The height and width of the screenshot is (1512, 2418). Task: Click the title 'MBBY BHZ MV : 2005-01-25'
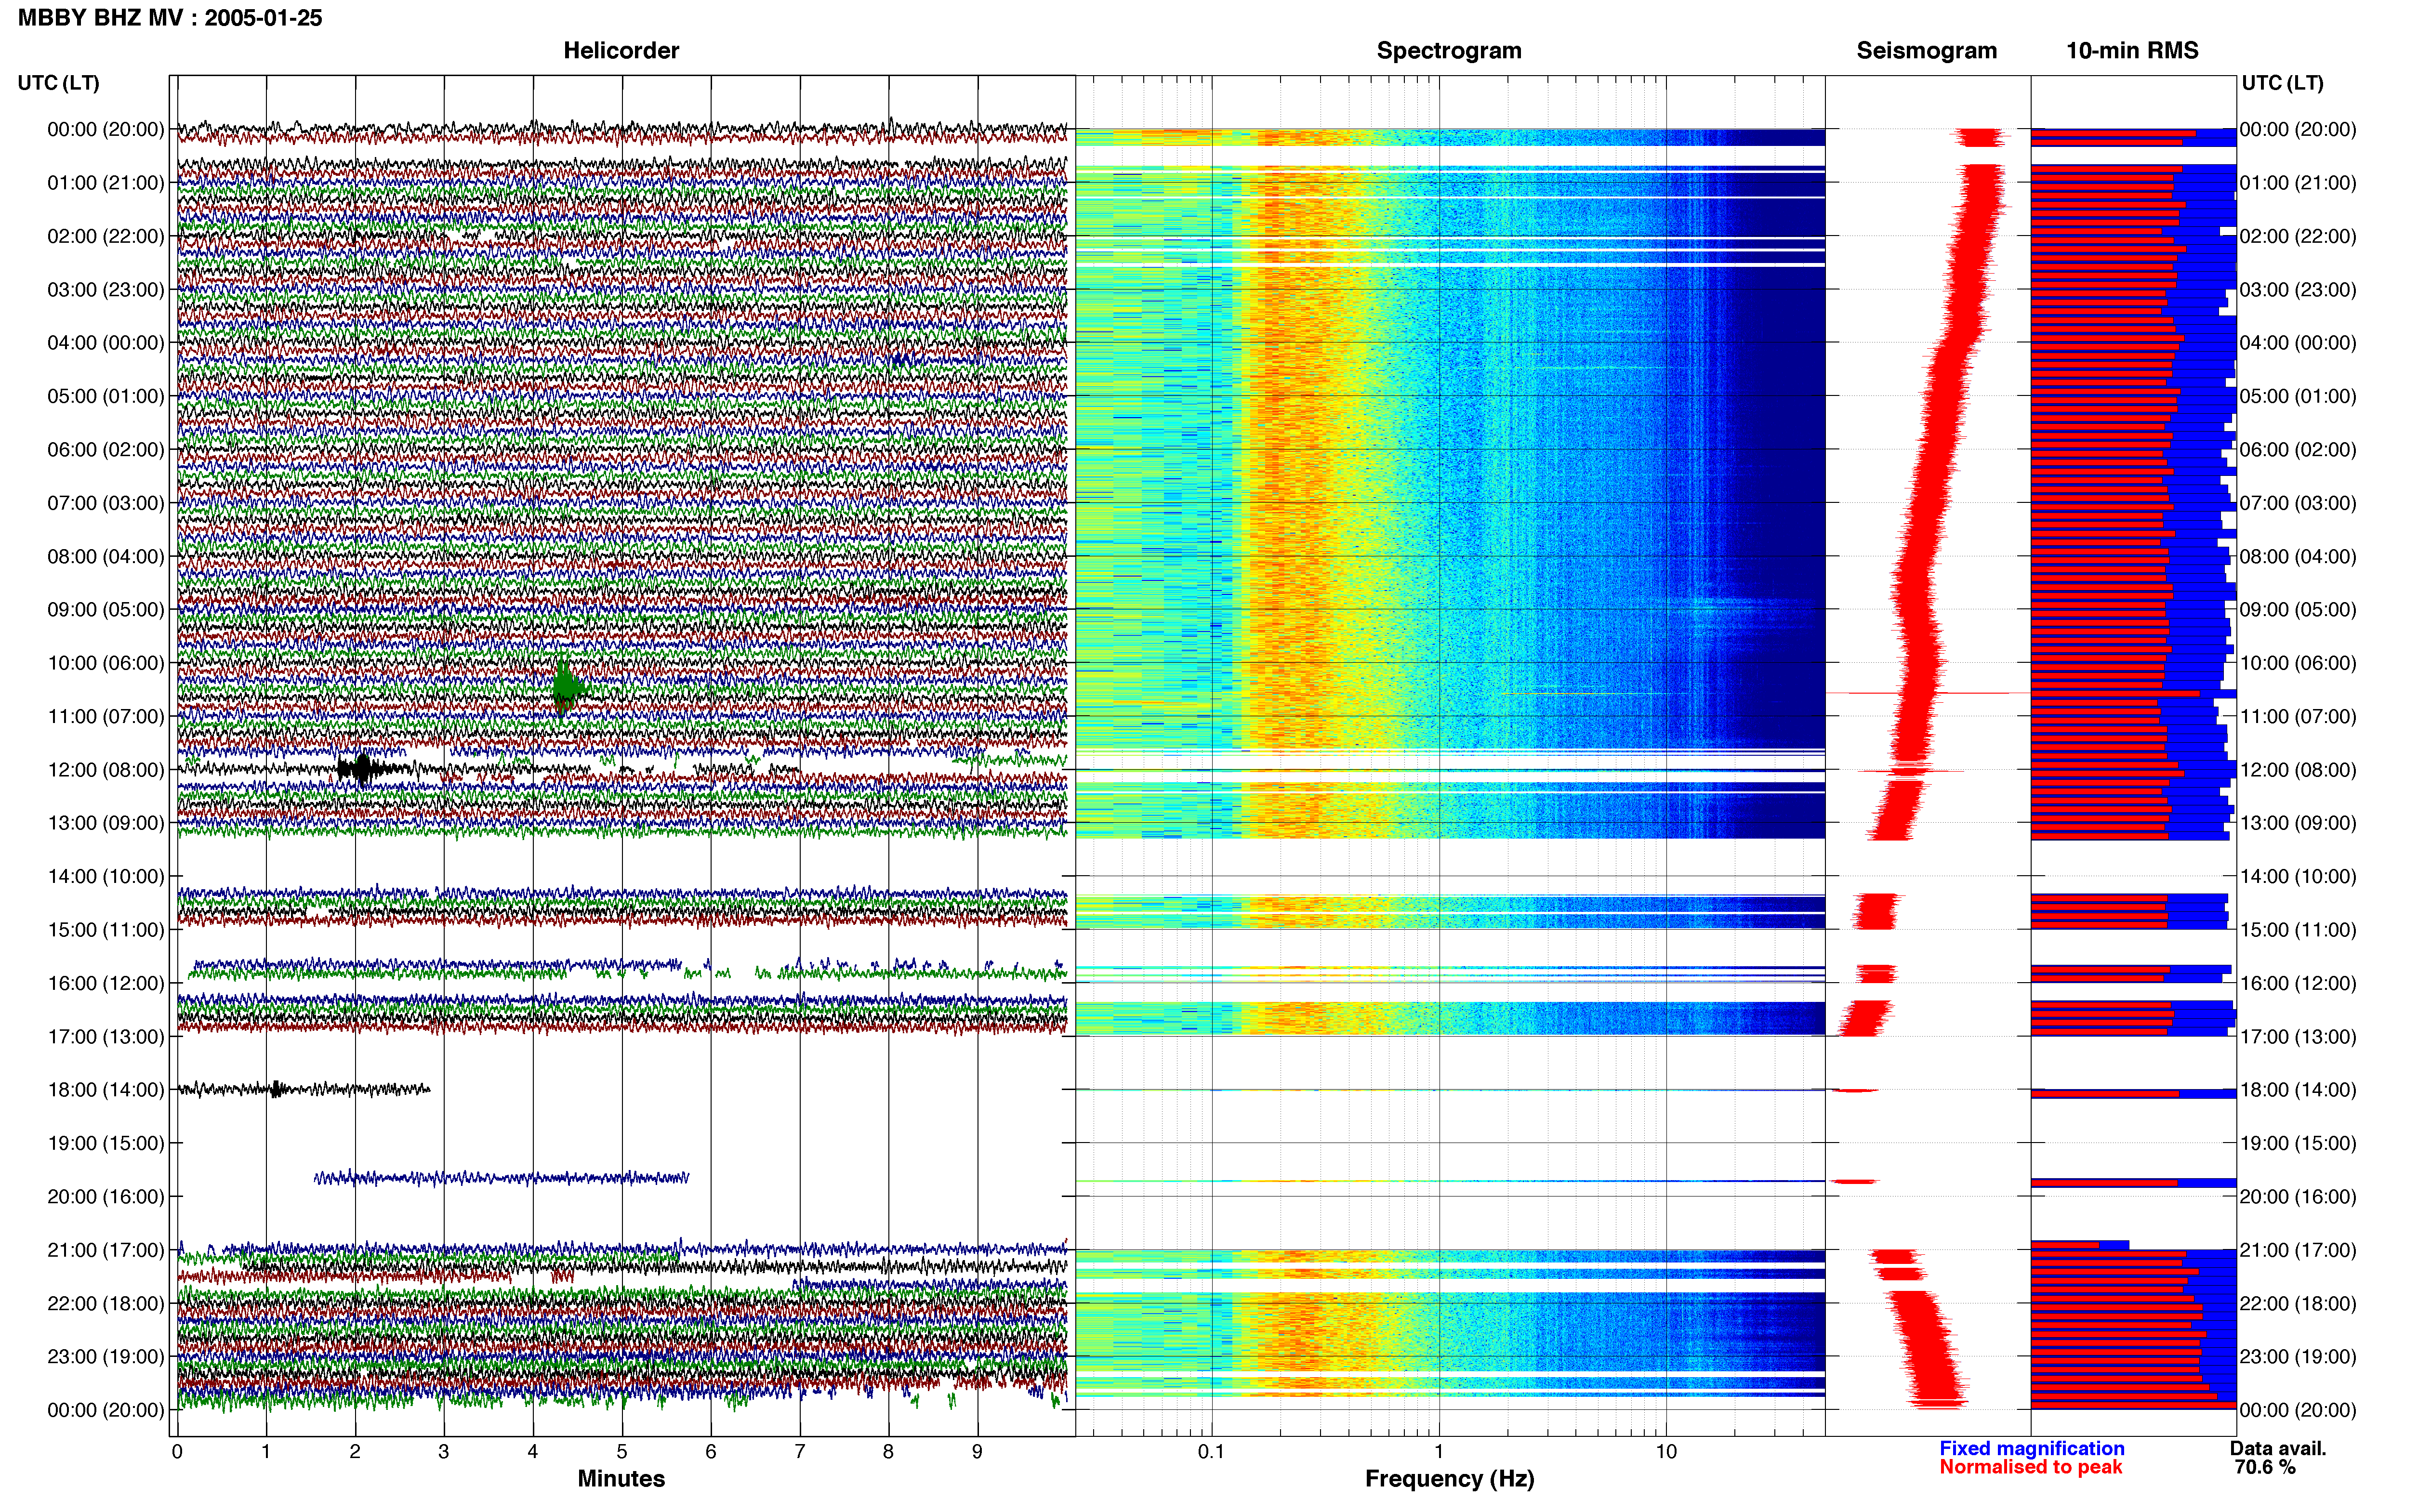click(x=170, y=18)
